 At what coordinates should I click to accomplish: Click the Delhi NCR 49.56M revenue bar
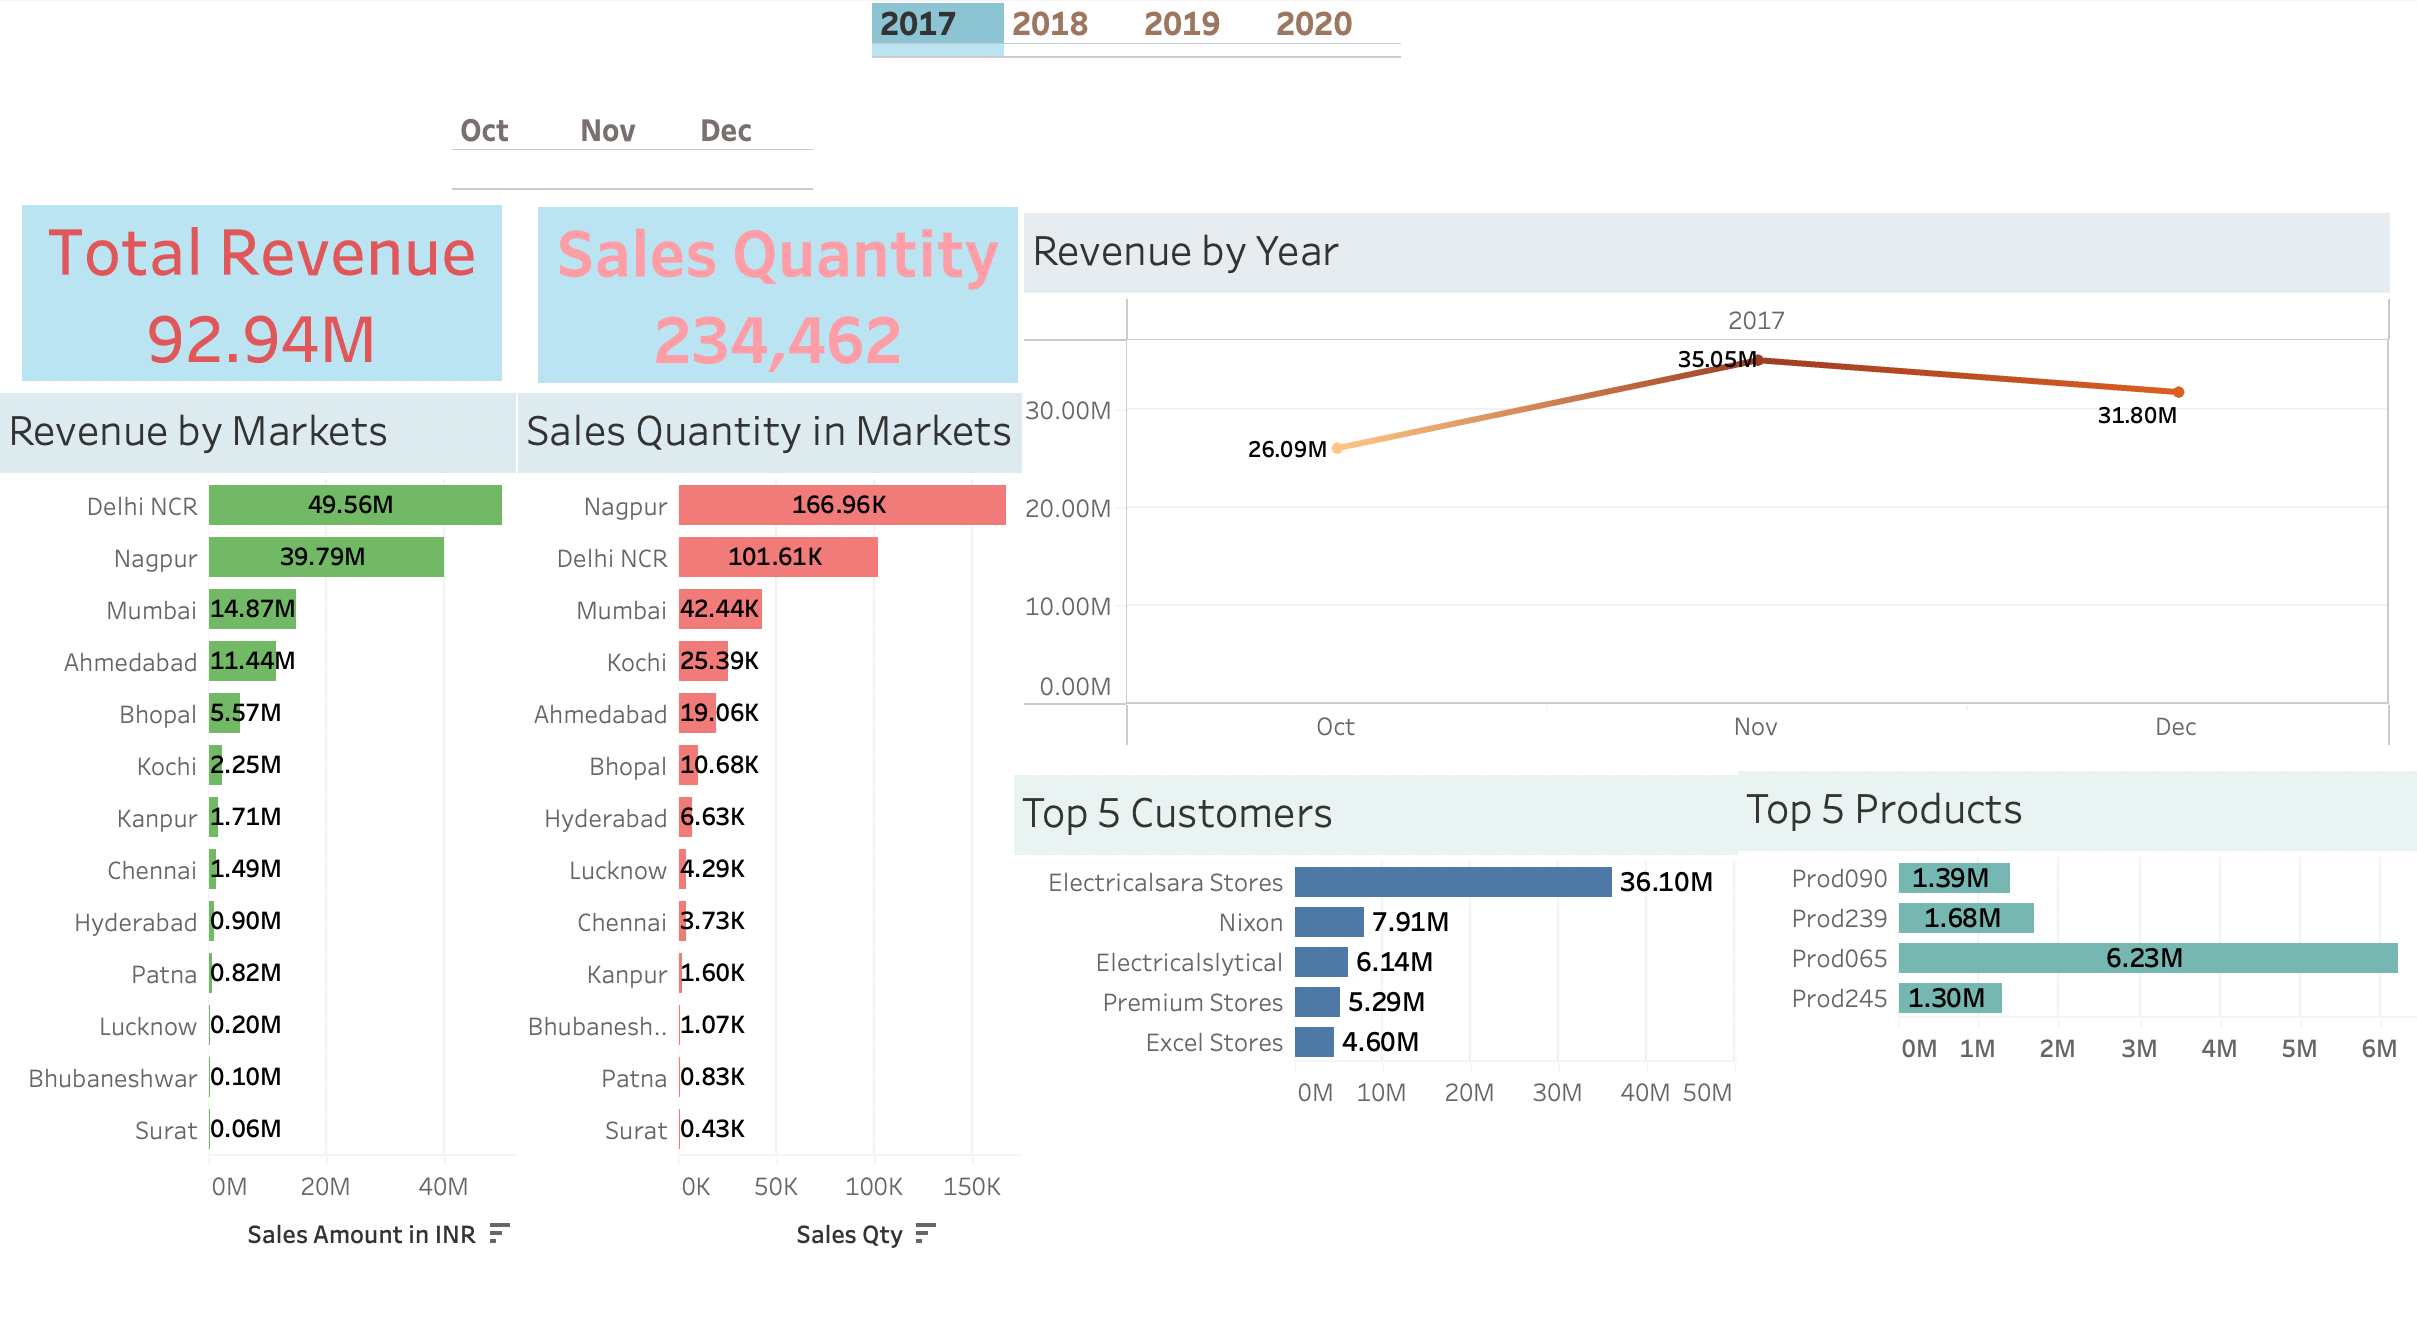click(x=355, y=505)
